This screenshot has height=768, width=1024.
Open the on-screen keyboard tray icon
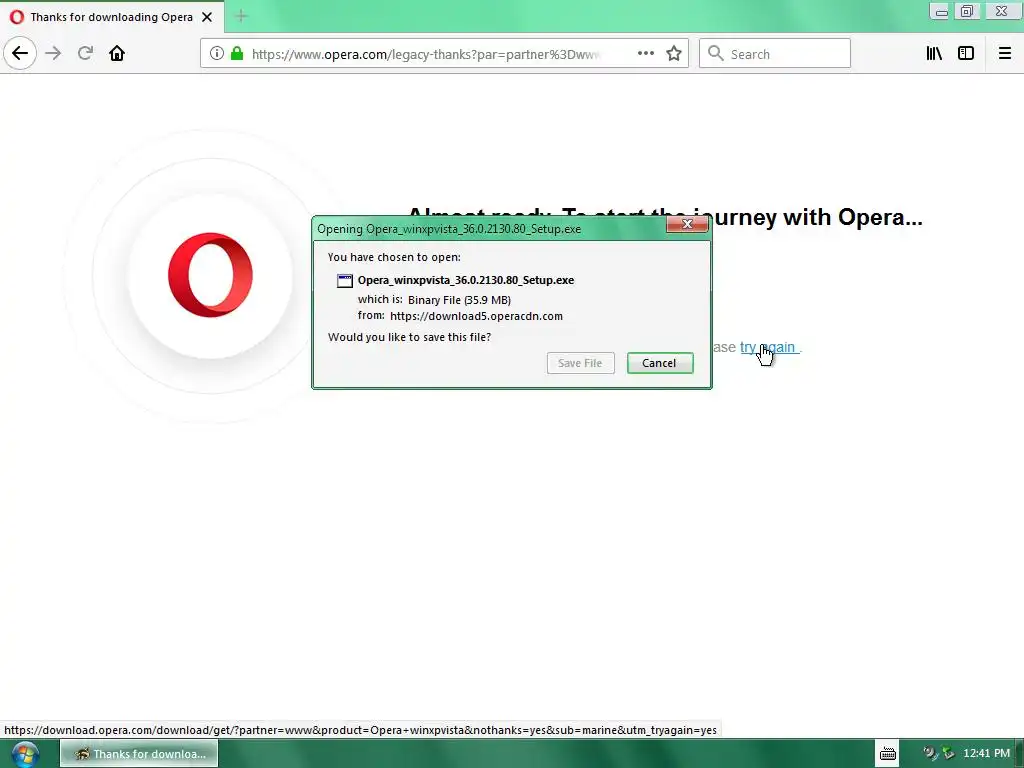coord(888,754)
